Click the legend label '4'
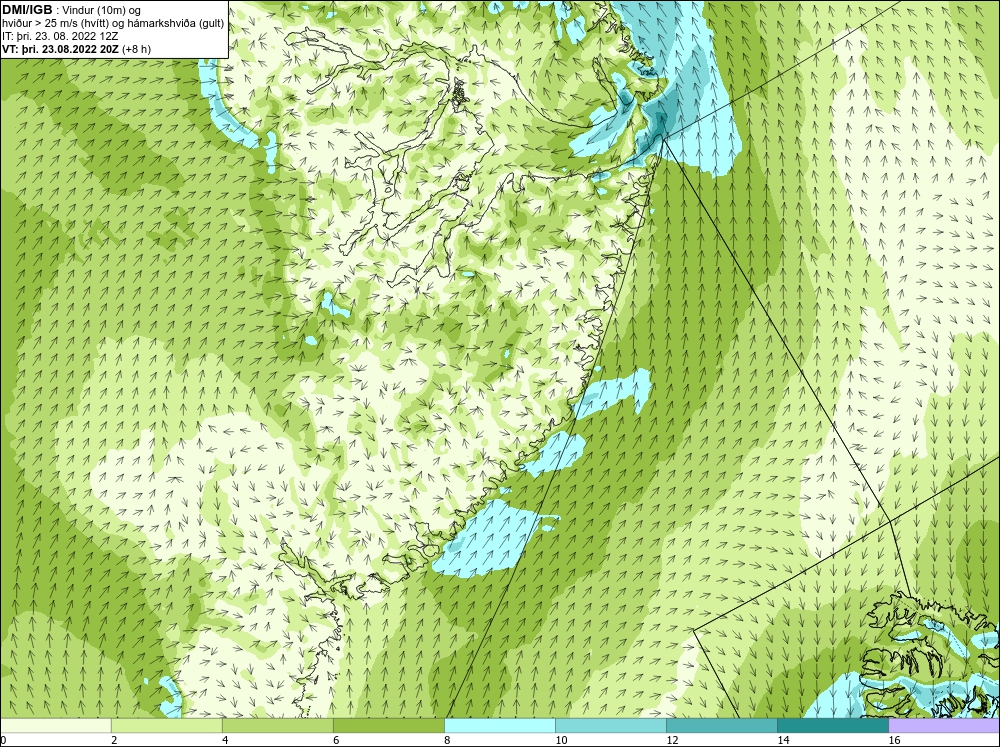This screenshot has height=747, width=1000. point(225,740)
